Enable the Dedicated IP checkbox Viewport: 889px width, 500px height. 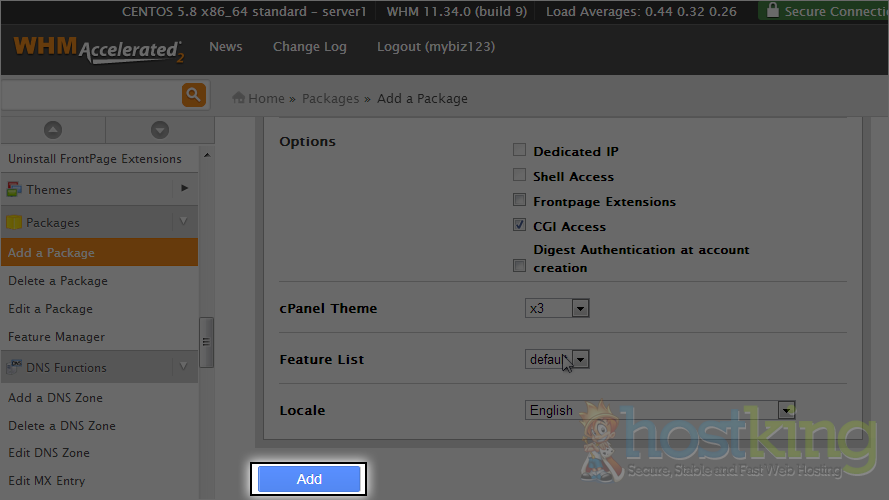click(x=519, y=151)
